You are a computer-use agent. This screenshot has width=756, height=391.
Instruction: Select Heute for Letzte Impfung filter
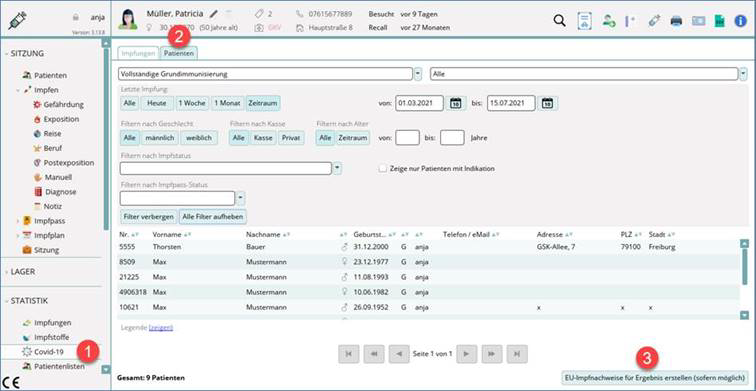157,103
